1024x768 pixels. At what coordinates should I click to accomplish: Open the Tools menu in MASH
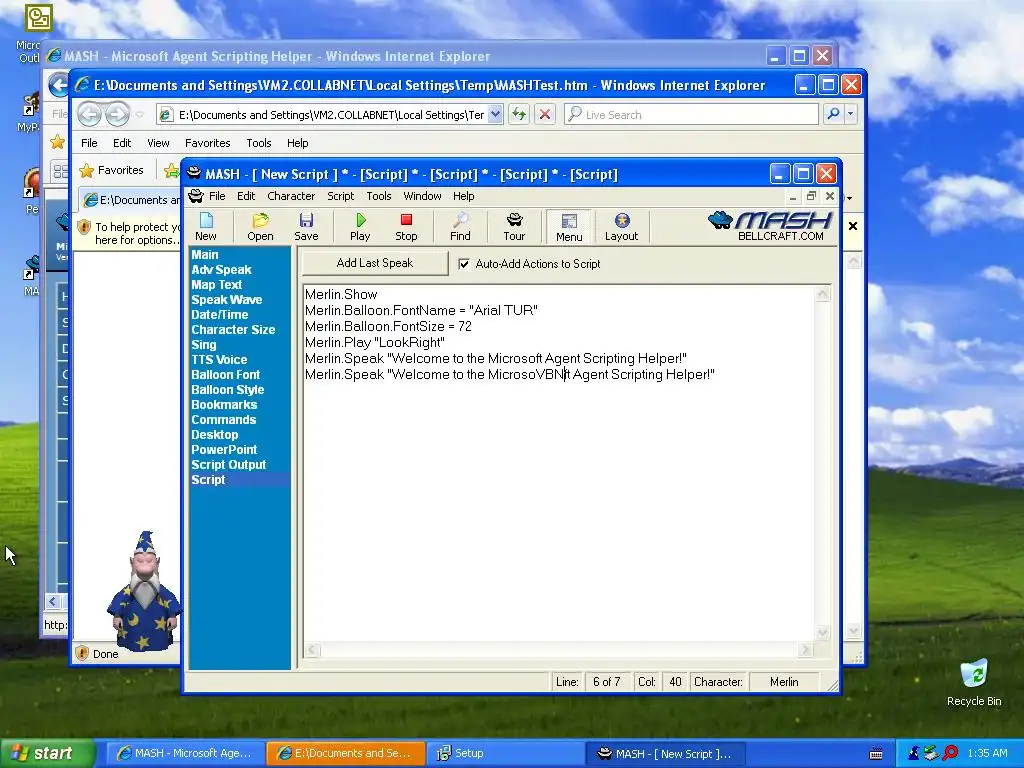click(379, 196)
